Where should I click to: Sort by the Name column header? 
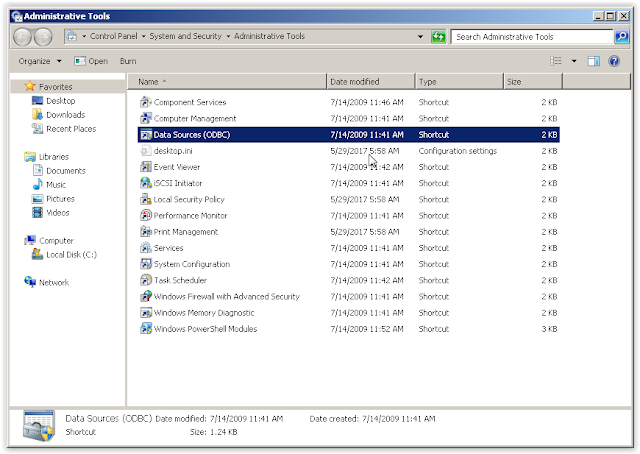pyautogui.click(x=227, y=82)
